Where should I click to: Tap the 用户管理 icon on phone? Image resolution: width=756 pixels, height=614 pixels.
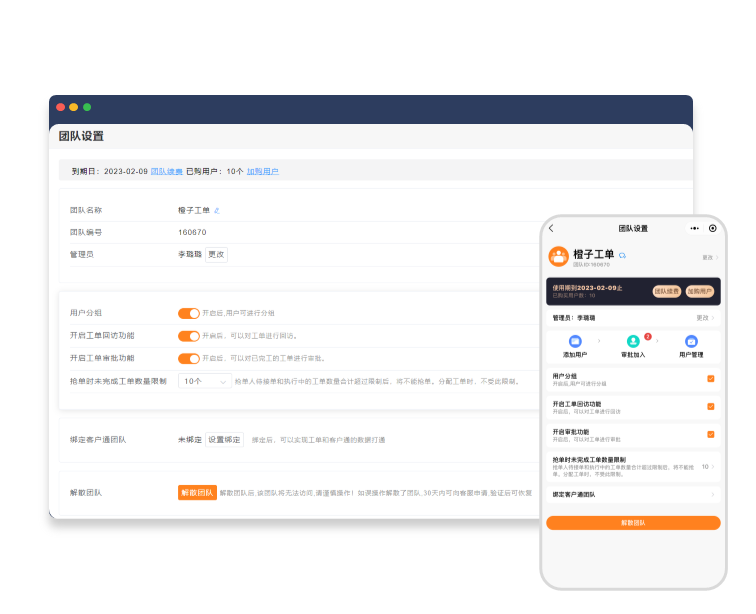pyautogui.click(x=691, y=341)
